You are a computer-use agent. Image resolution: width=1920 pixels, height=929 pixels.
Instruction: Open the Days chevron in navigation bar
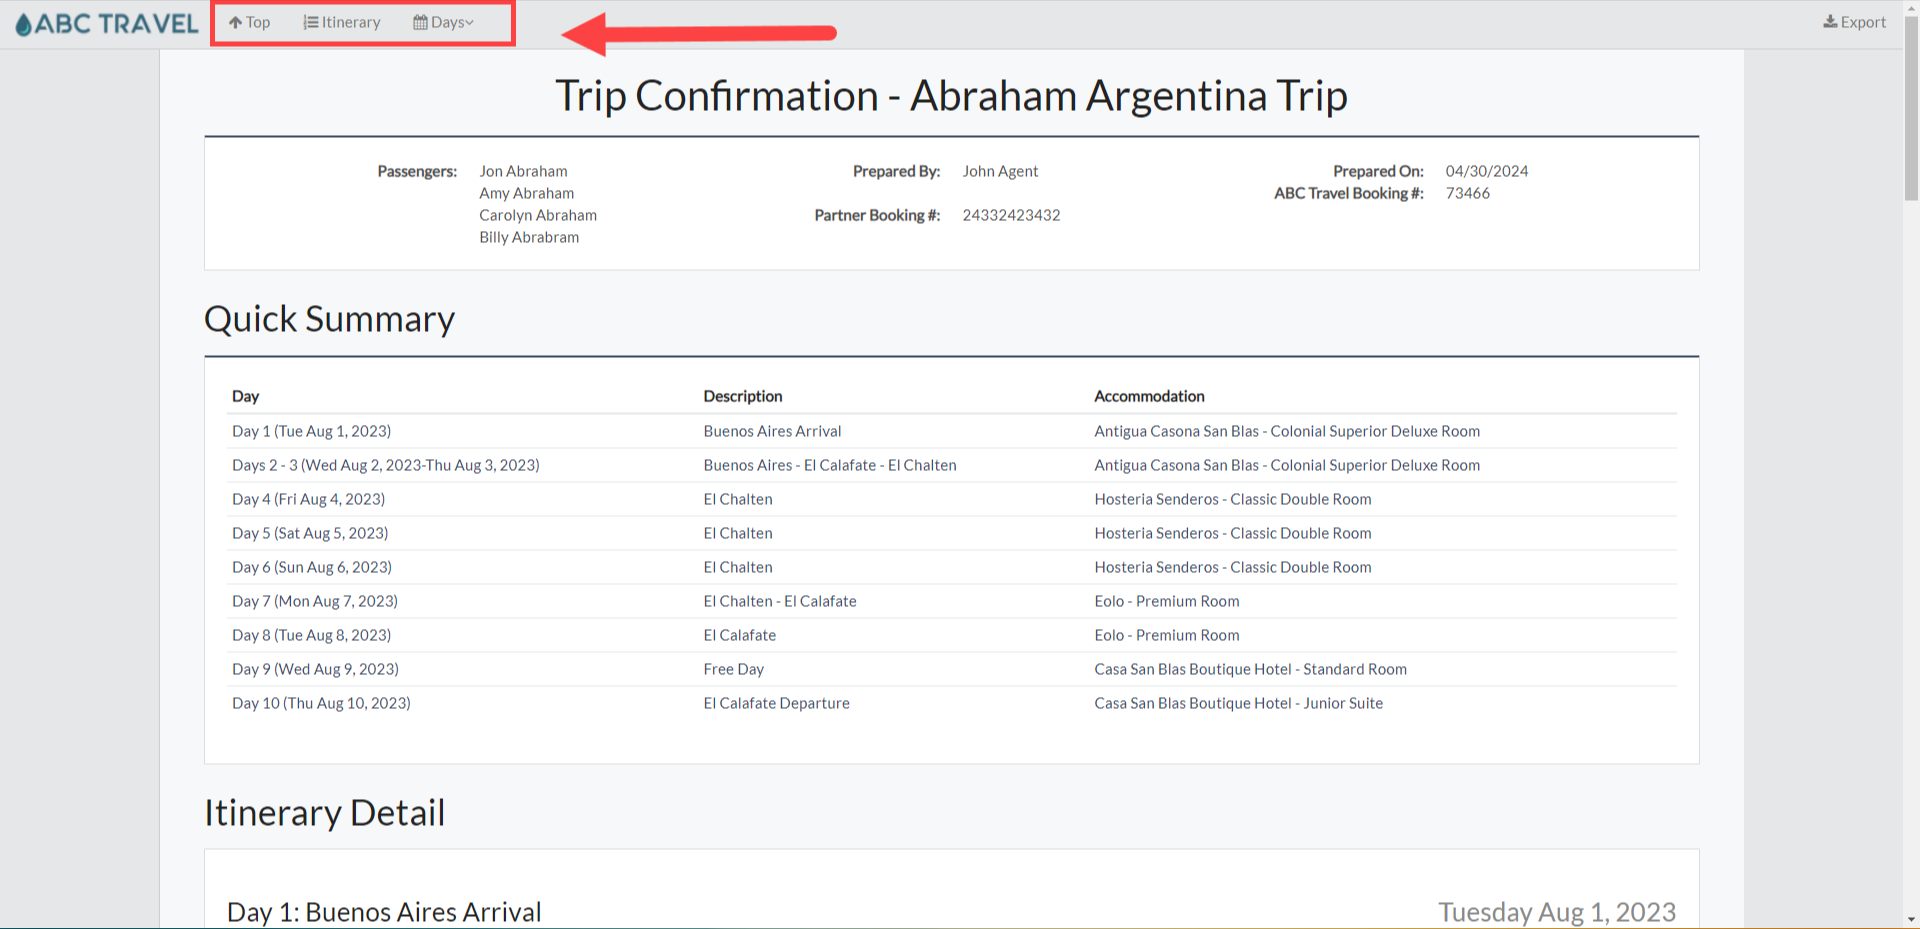tap(471, 23)
